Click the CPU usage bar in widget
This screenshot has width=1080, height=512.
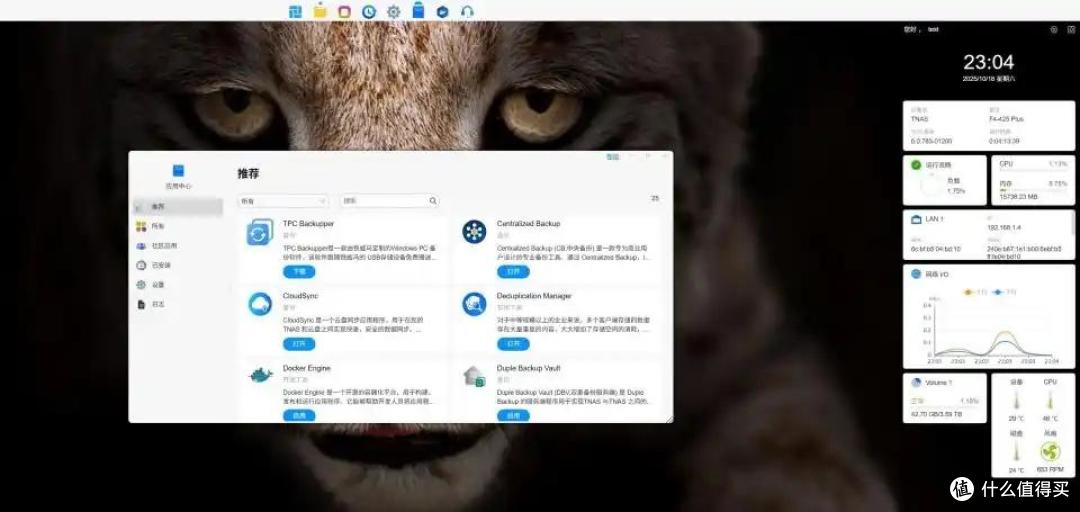pyautogui.click(x=1033, y=171)
